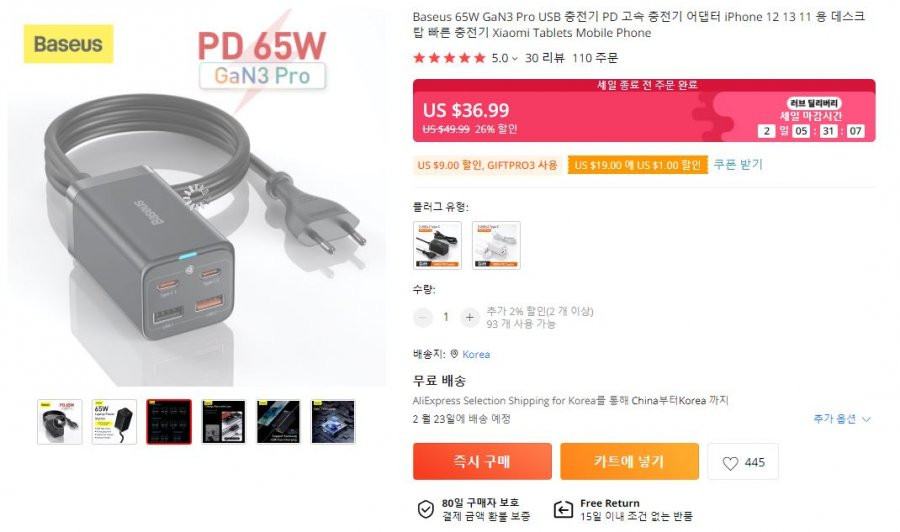
Task: Click the 카트에 넣기 add to cart button
Action: point(630,461)
